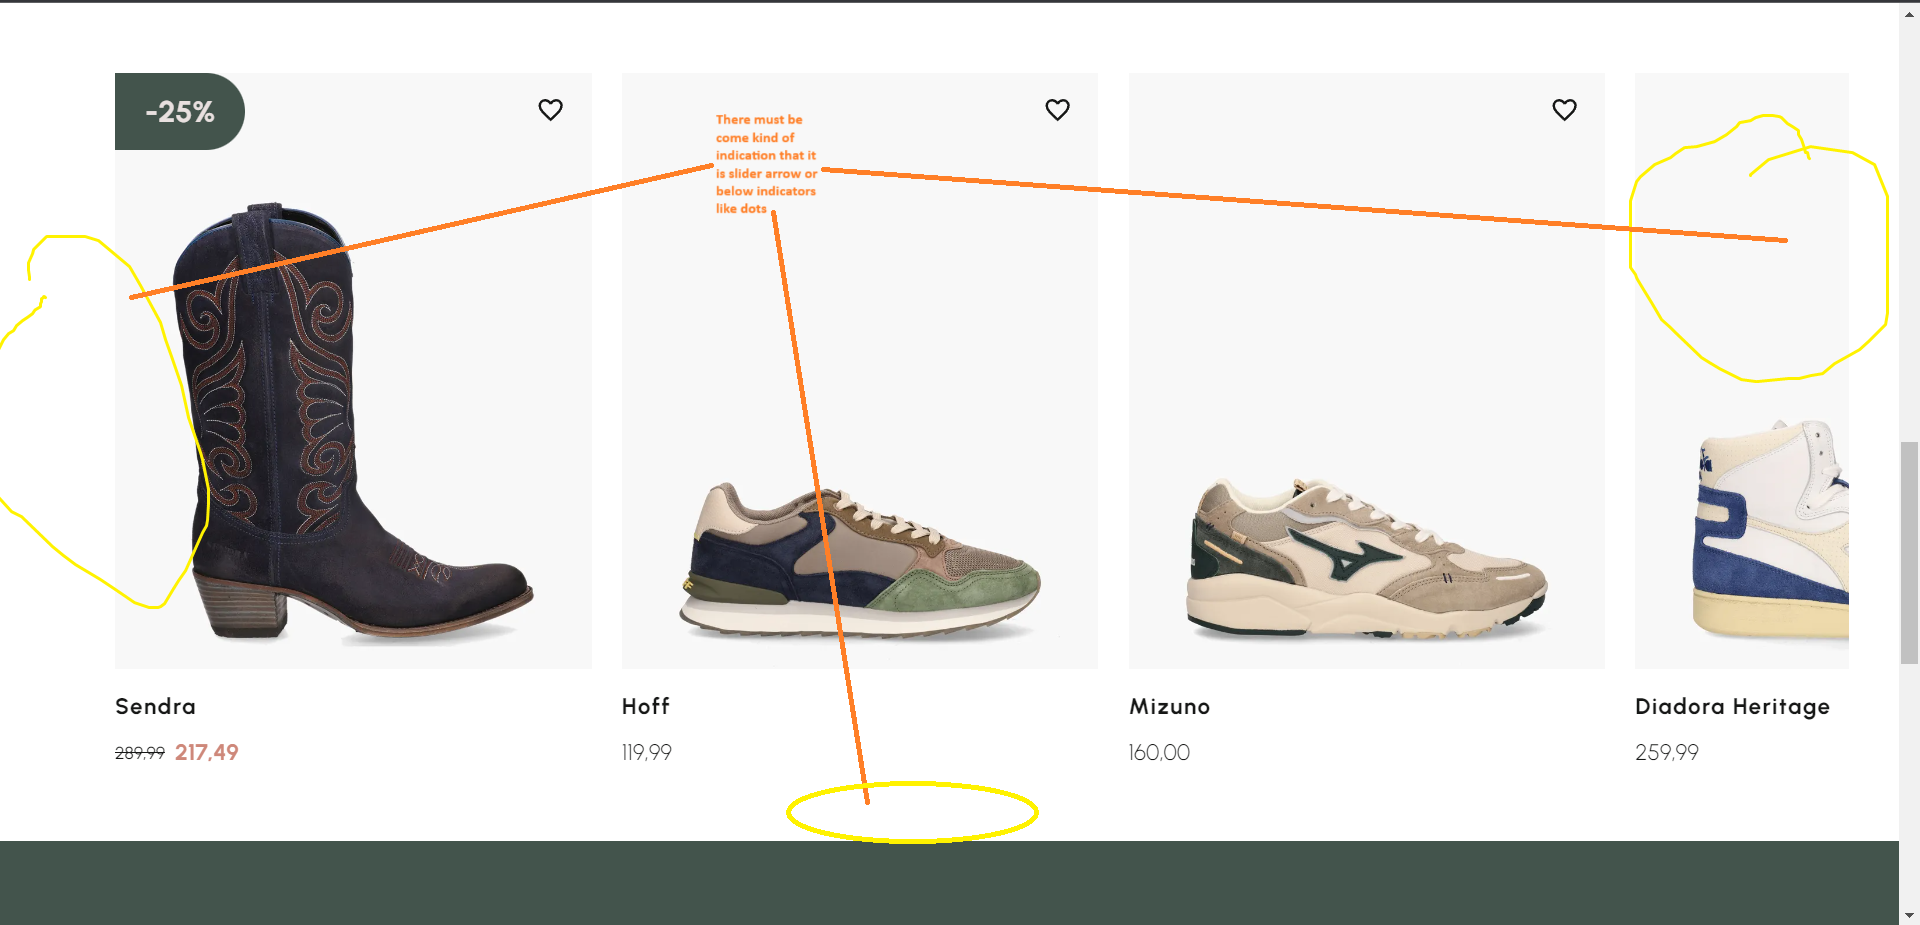Open the Sendra product name link
The image size is (1920, 925).
(155, 707)
